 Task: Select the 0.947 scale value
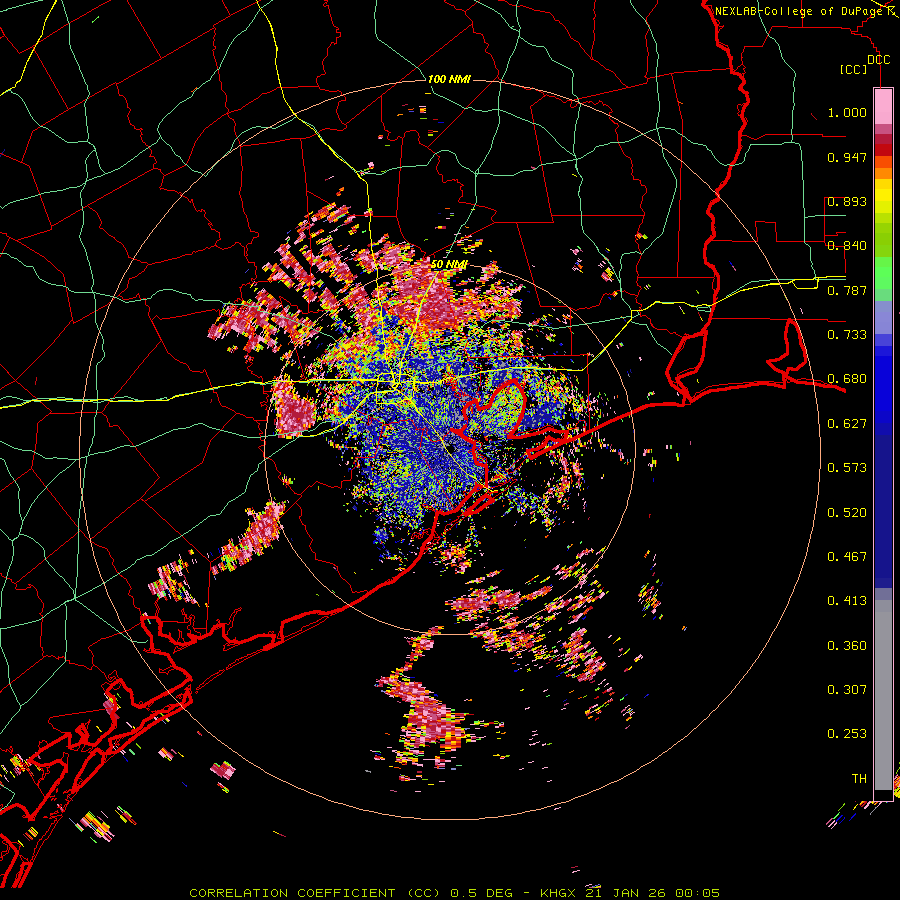(847, 157)
